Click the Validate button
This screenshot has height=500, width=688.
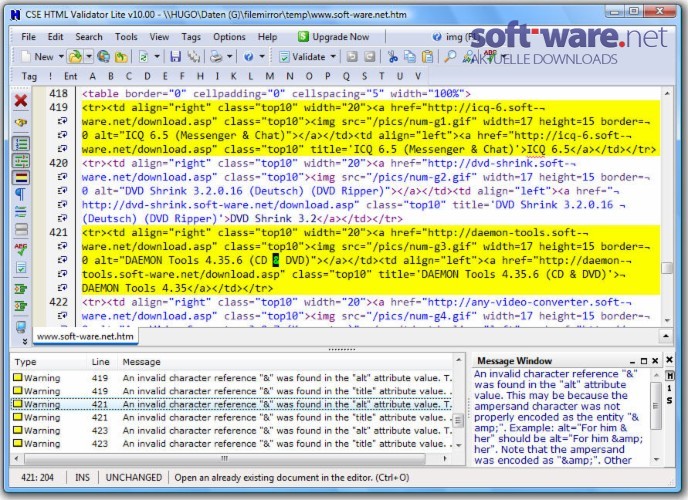click(302, 57)
